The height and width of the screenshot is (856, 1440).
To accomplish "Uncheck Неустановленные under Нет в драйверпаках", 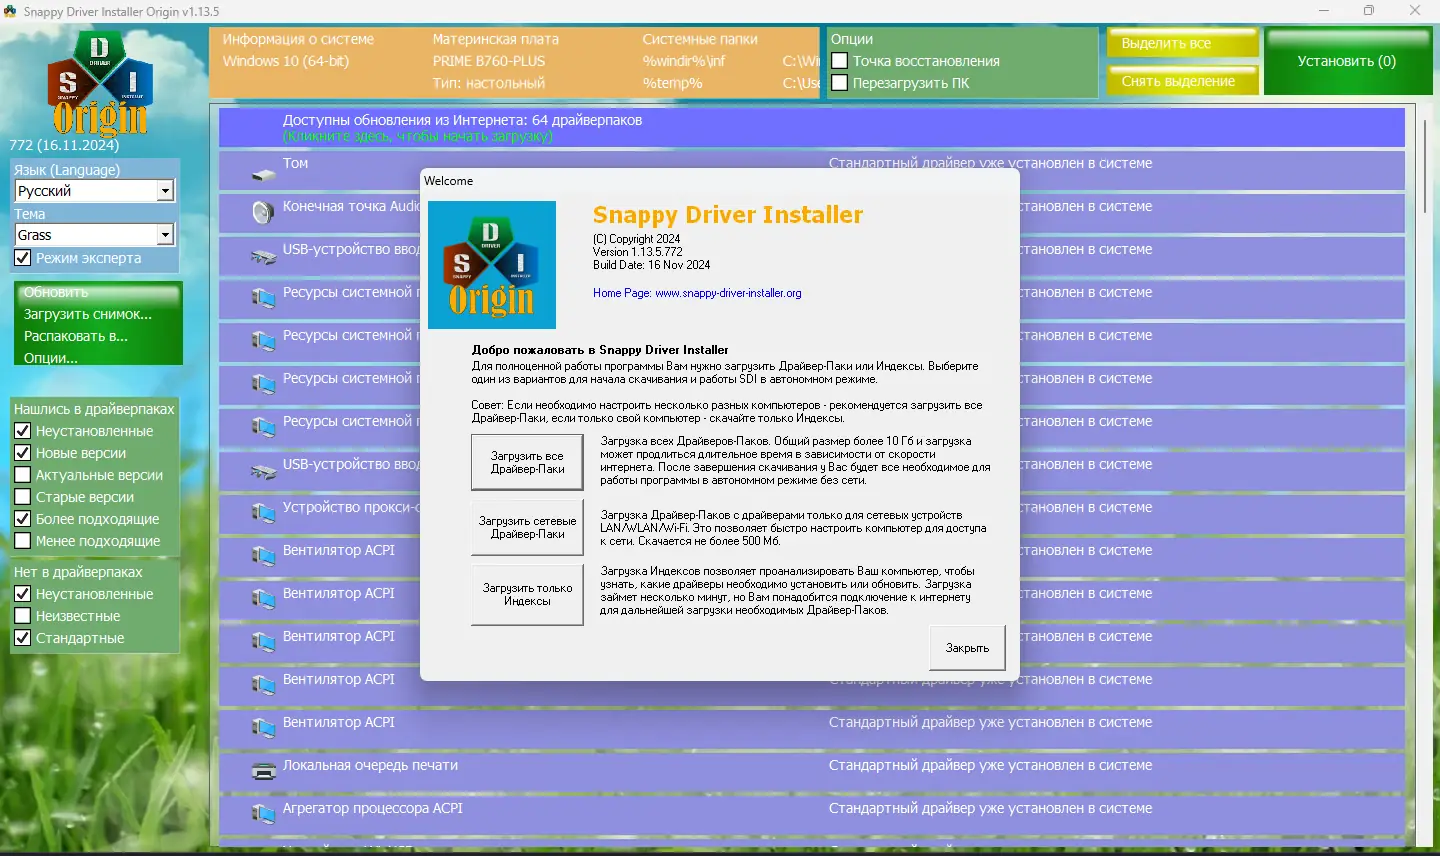I will [23, 594].
